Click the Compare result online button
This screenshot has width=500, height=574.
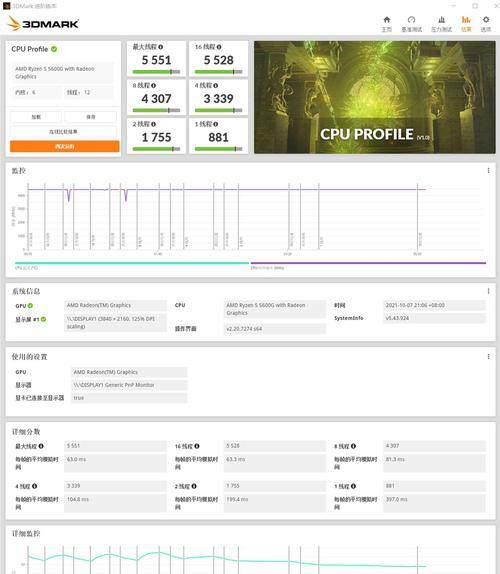tap(63, 131)
